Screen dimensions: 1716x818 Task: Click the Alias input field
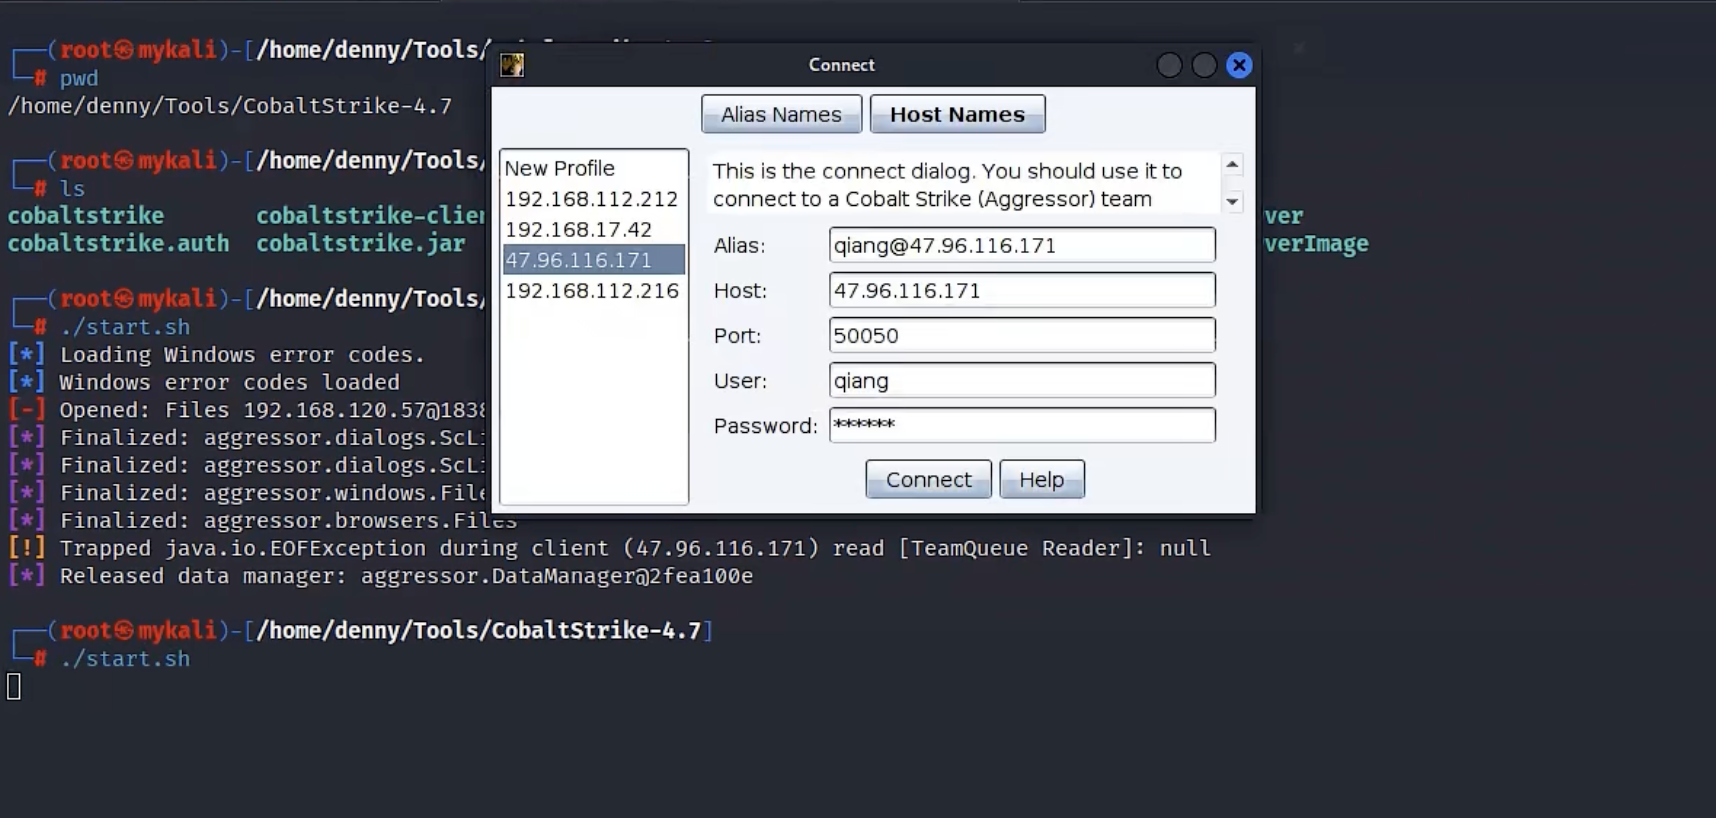pyautogui.click(x=1022, y=245)
